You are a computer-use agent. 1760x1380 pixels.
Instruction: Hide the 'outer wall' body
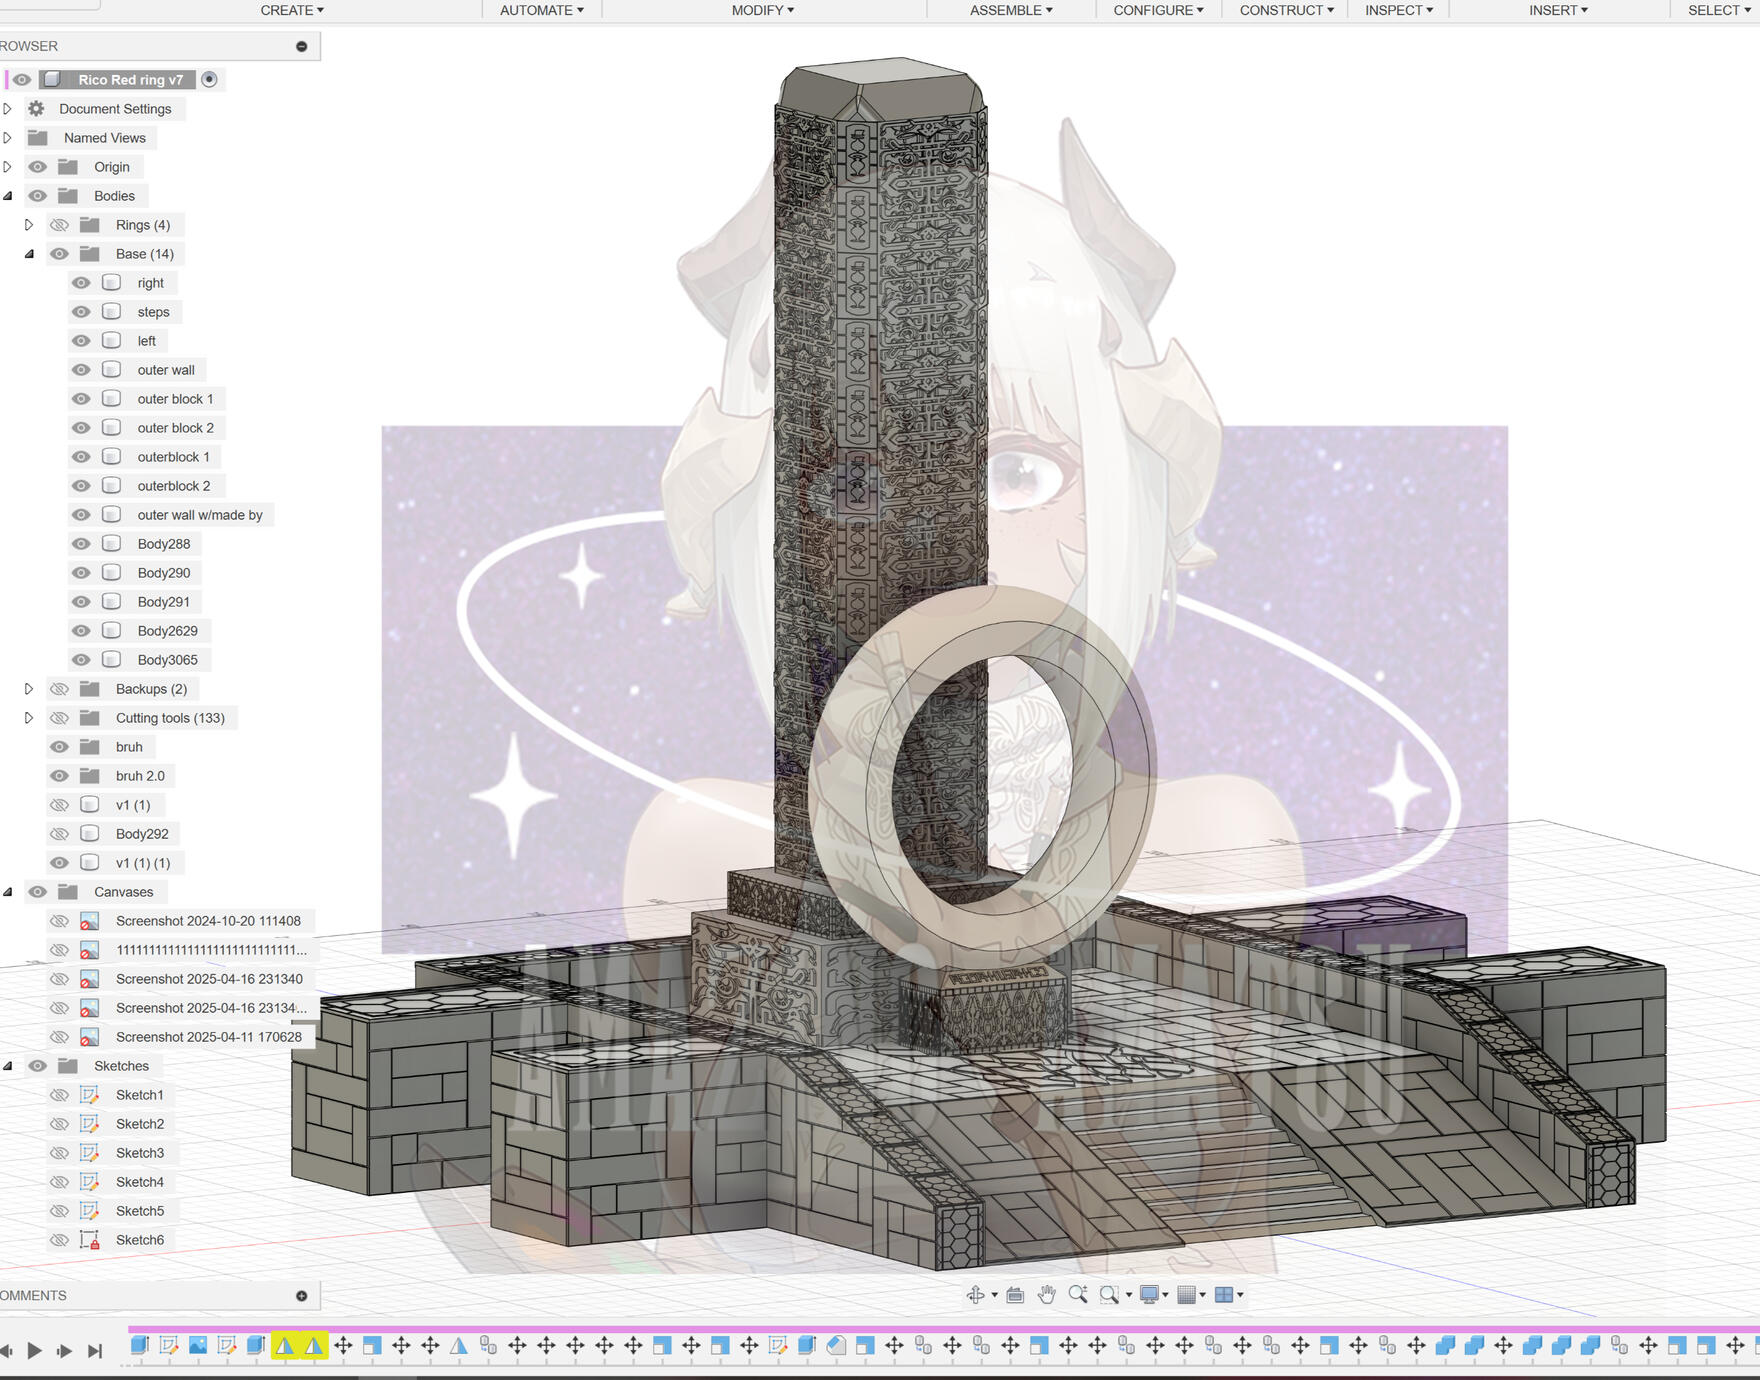click(x=81, y=370)
